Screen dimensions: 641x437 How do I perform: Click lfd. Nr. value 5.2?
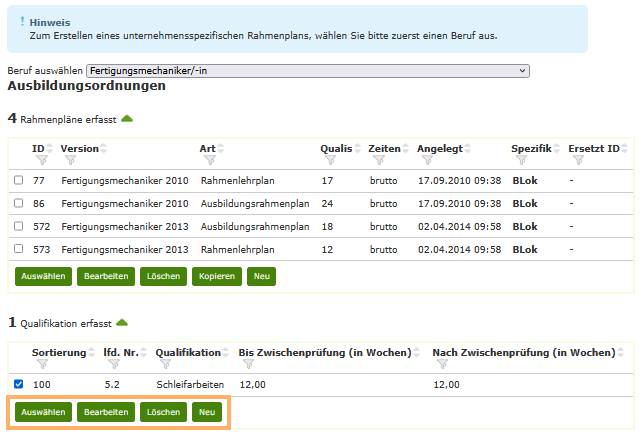pos(112,385)
